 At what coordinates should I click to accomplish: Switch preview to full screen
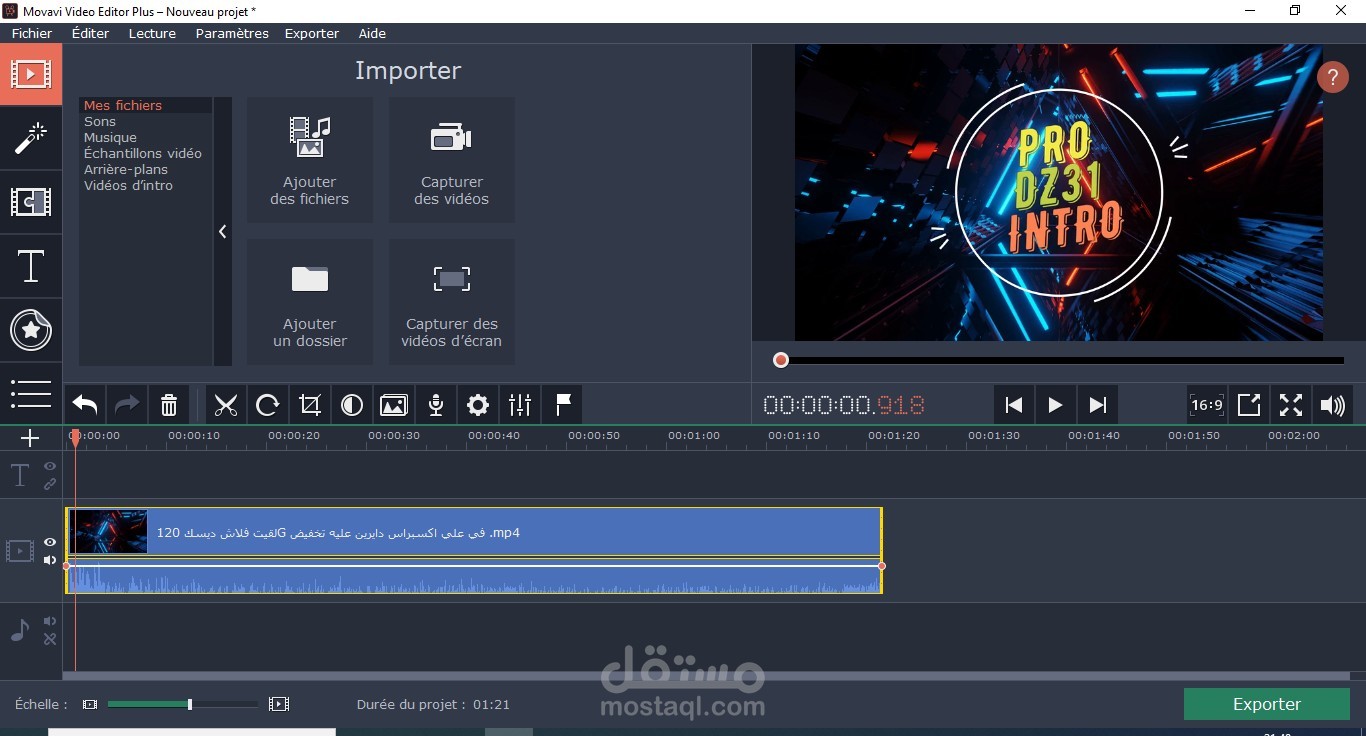(1291, 405)
